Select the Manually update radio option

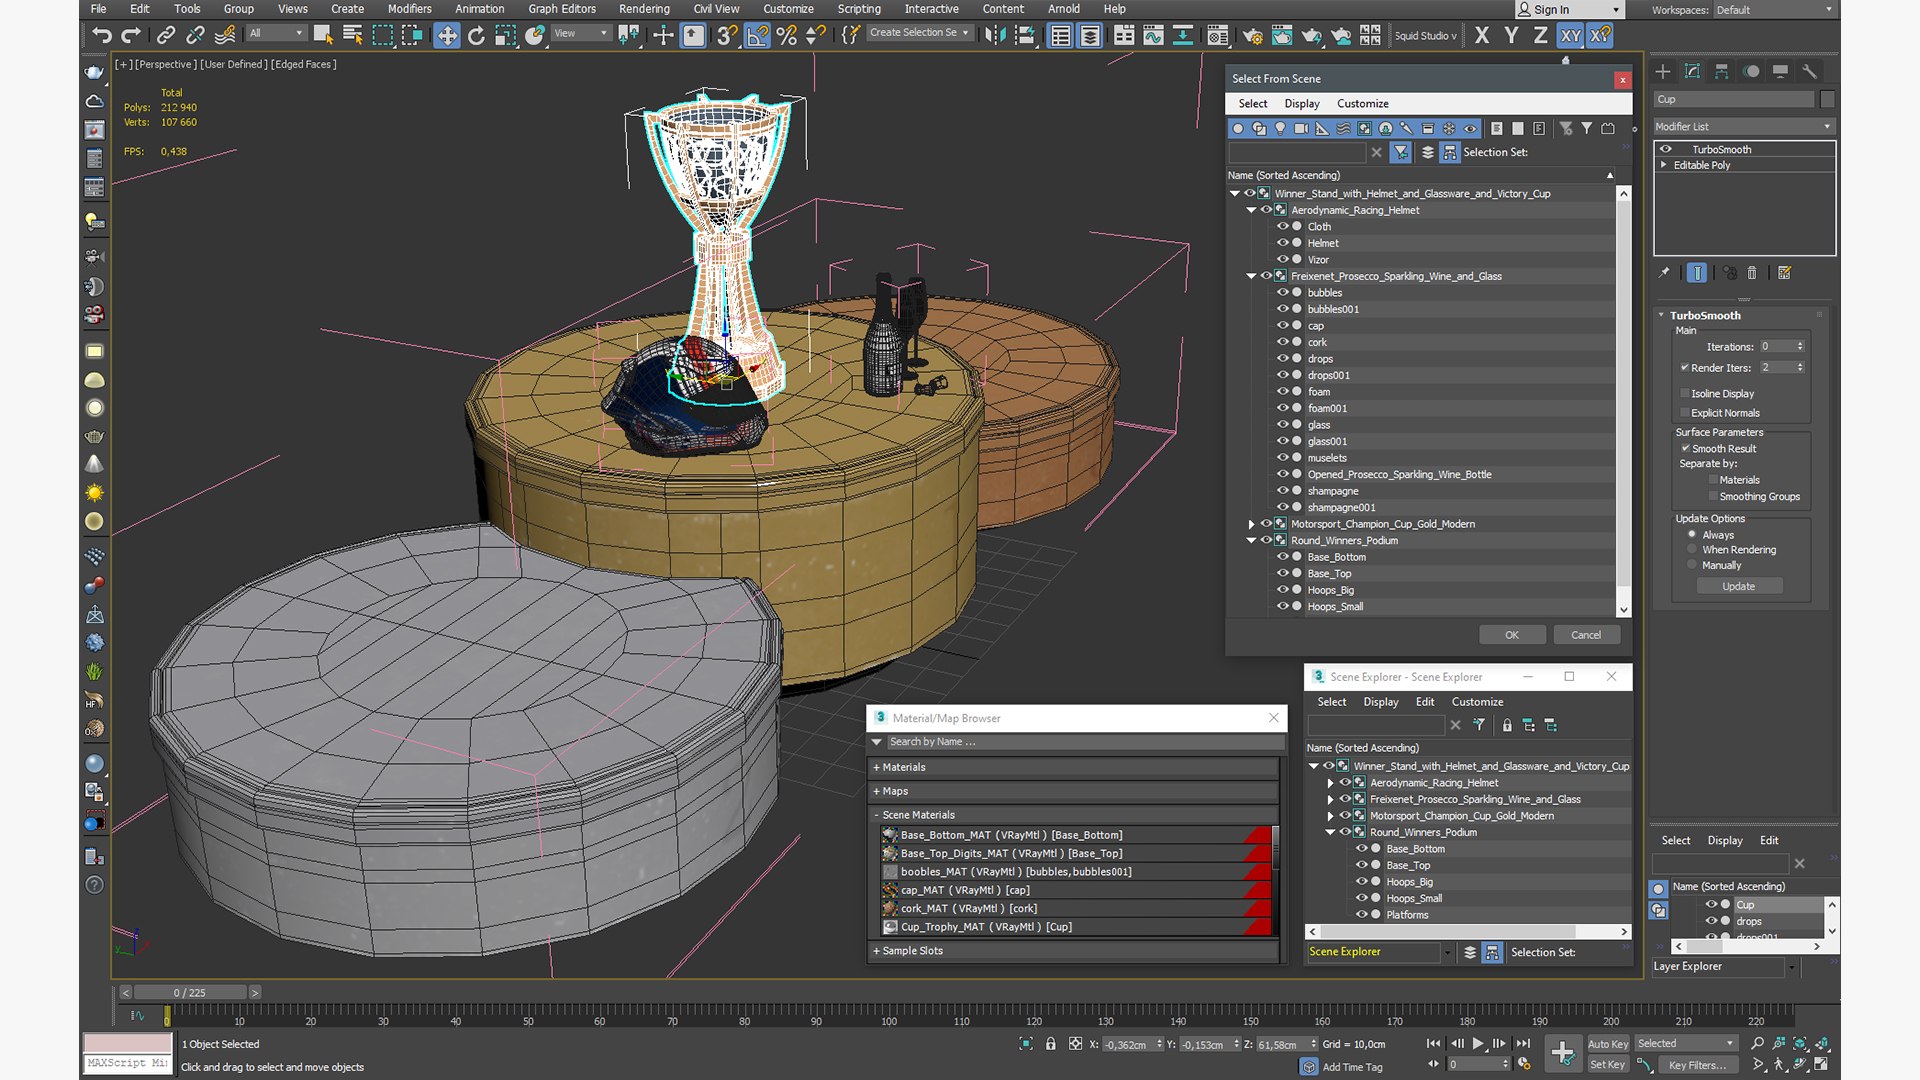coord(1692,565)
